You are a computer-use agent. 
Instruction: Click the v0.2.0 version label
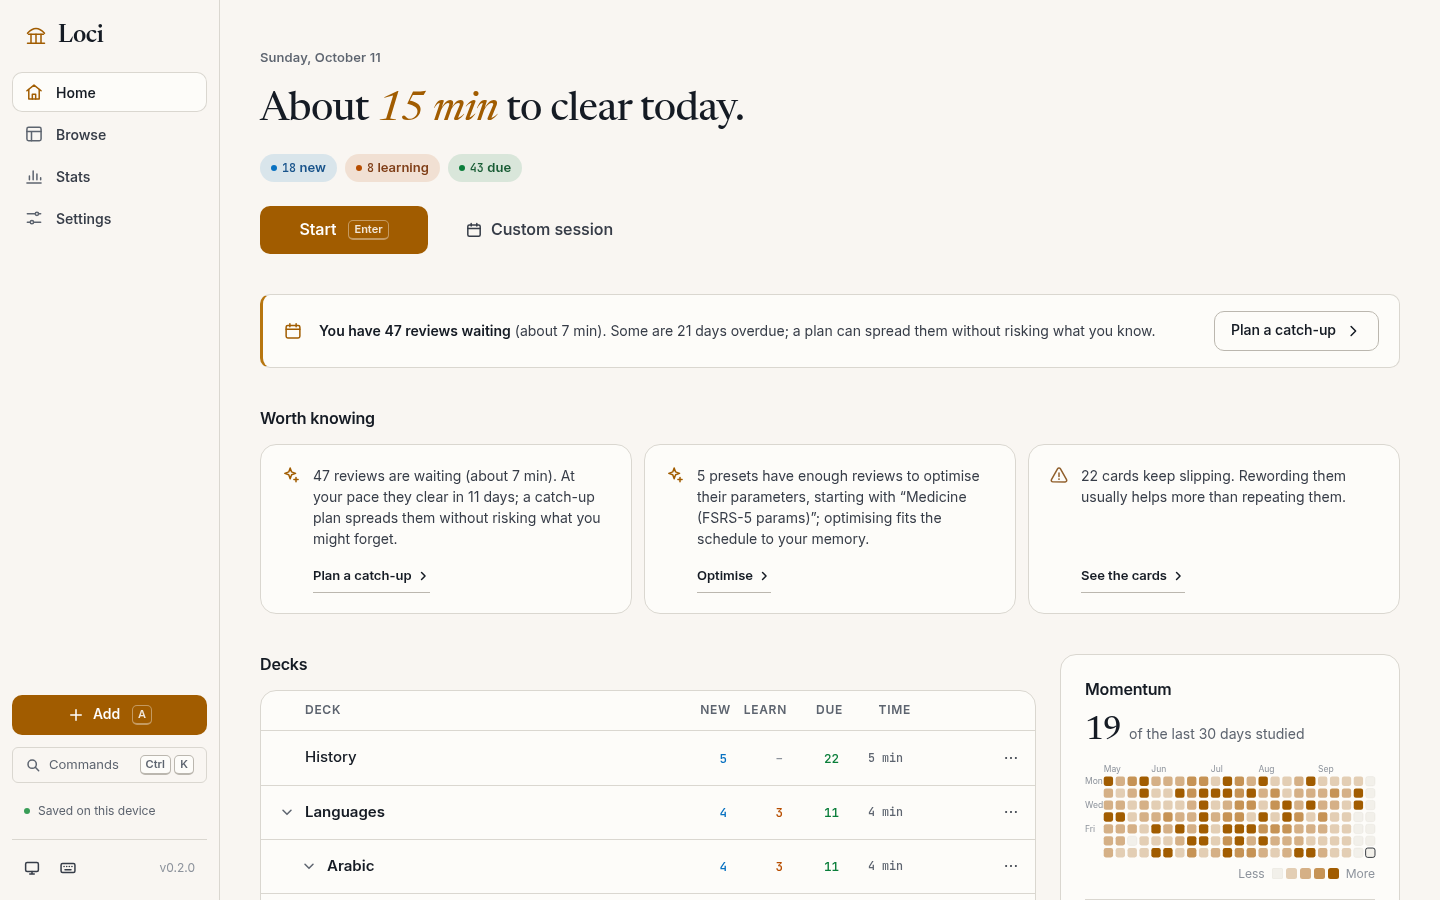177,868
